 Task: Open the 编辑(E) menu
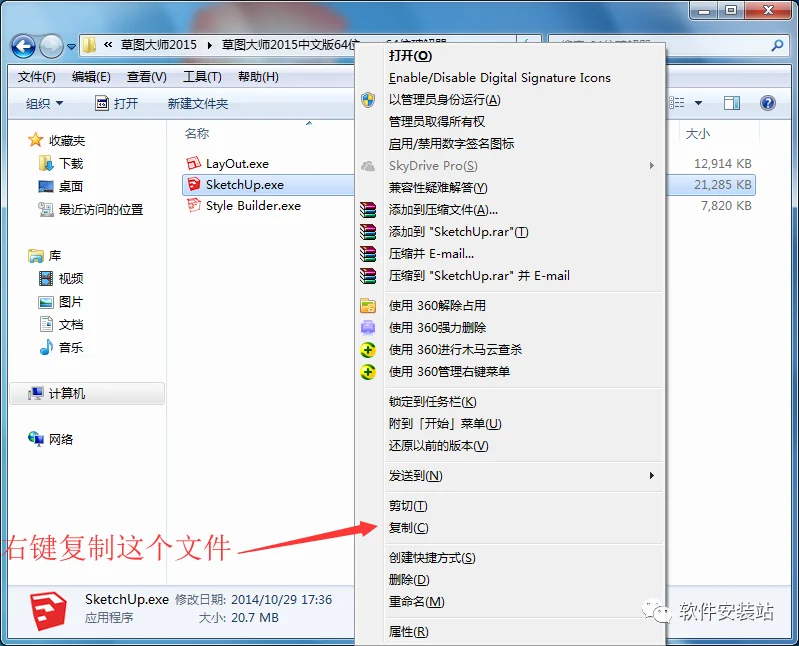click(x=91, y=77)
